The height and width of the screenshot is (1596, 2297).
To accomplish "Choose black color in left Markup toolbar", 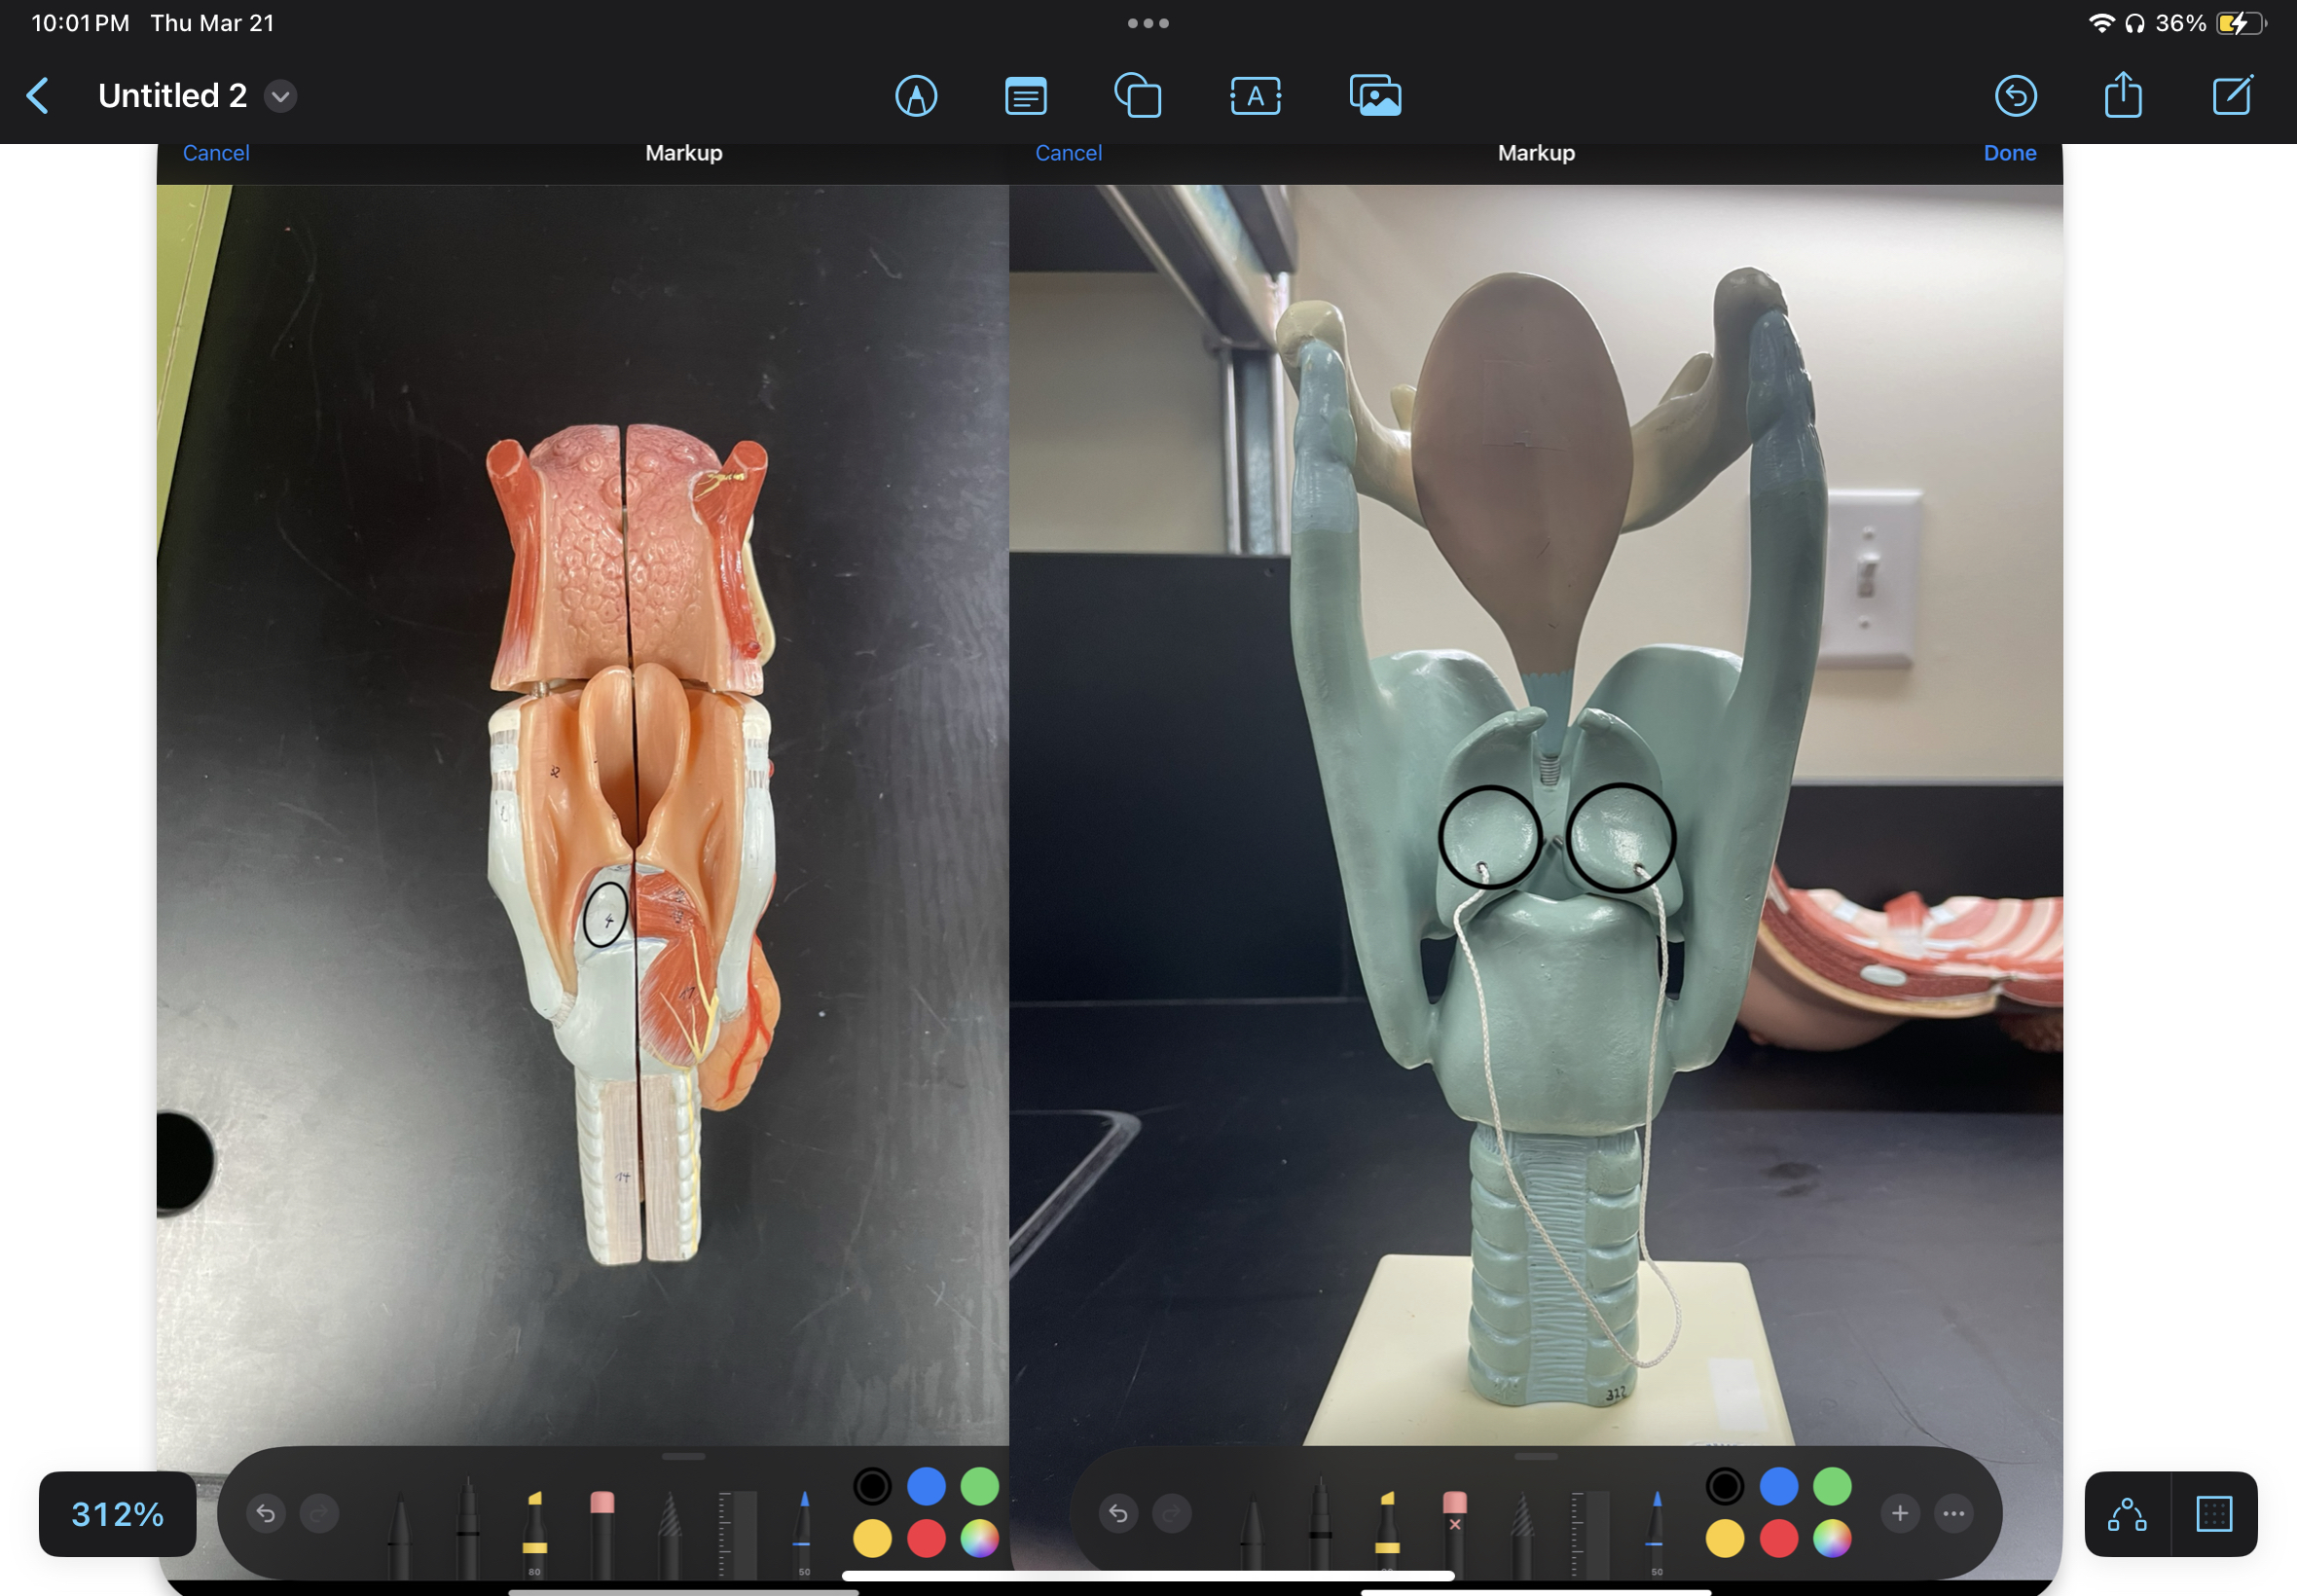I will 872,1486.
